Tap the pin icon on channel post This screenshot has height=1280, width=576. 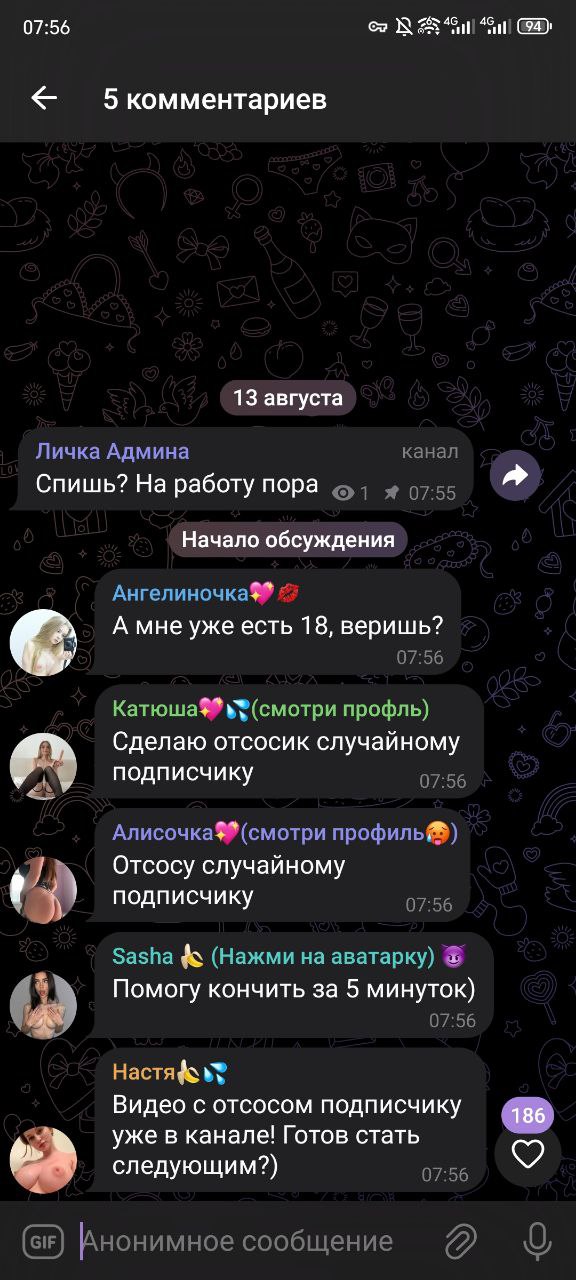pyautogui.click(x=391, y=493)
